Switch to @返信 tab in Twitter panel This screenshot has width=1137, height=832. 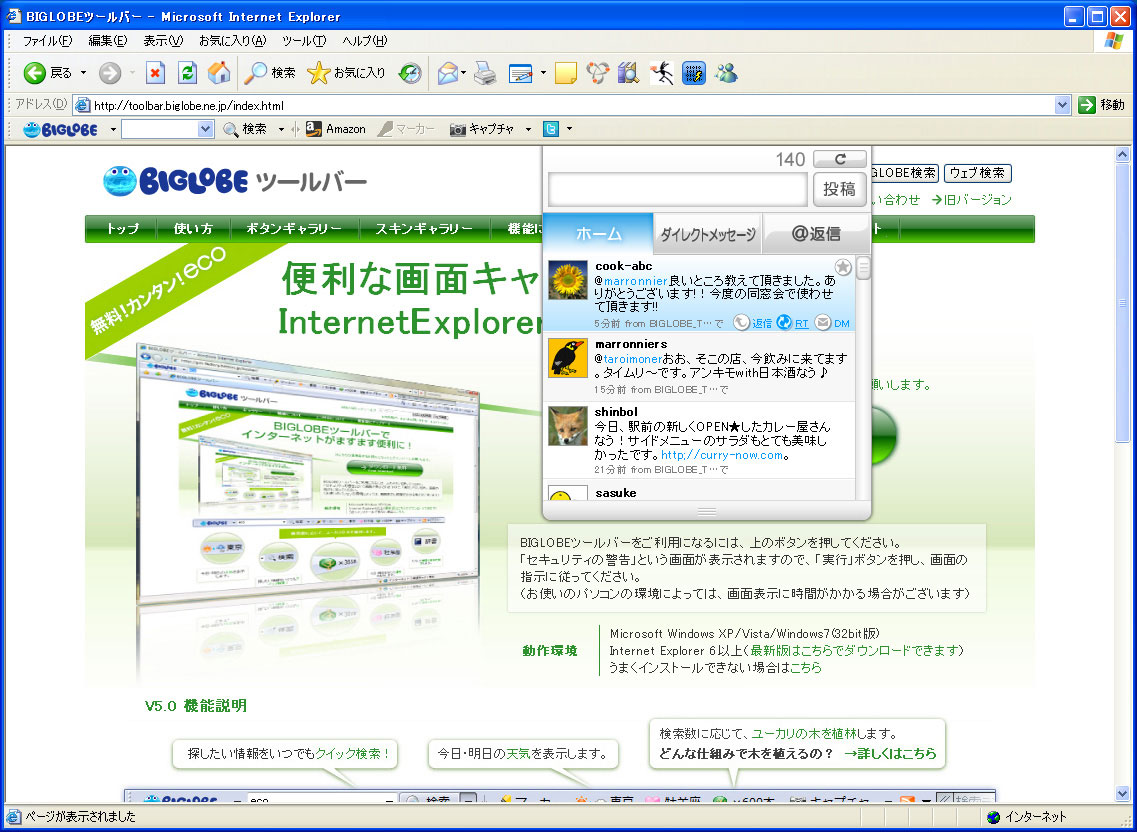816,234
